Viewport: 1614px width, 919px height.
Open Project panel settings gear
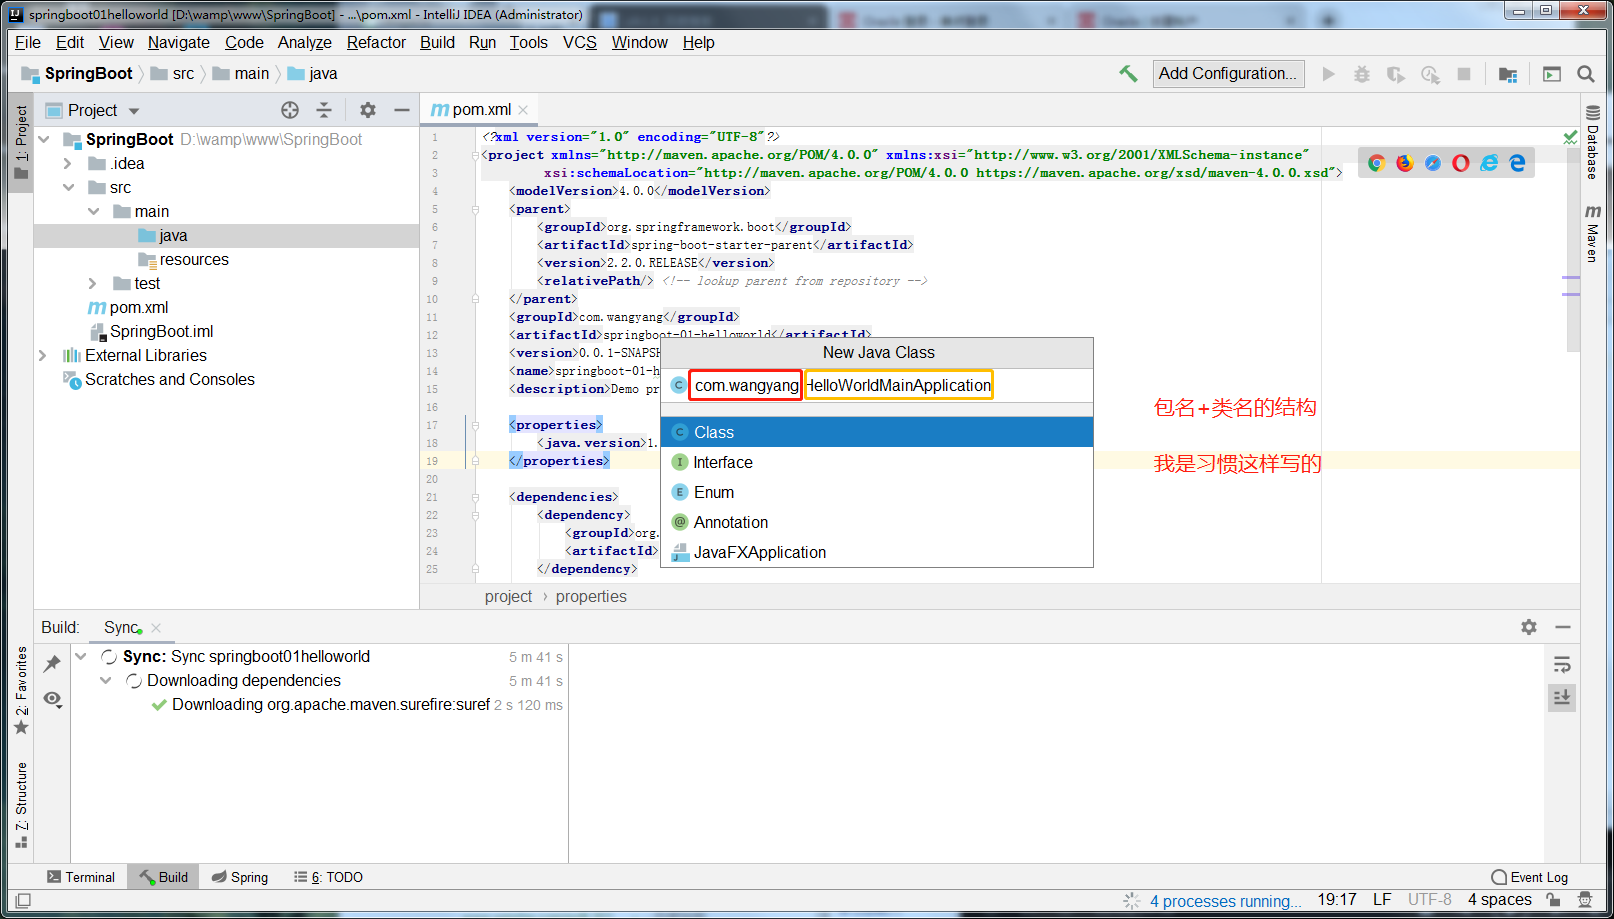(x=368, y=110)
